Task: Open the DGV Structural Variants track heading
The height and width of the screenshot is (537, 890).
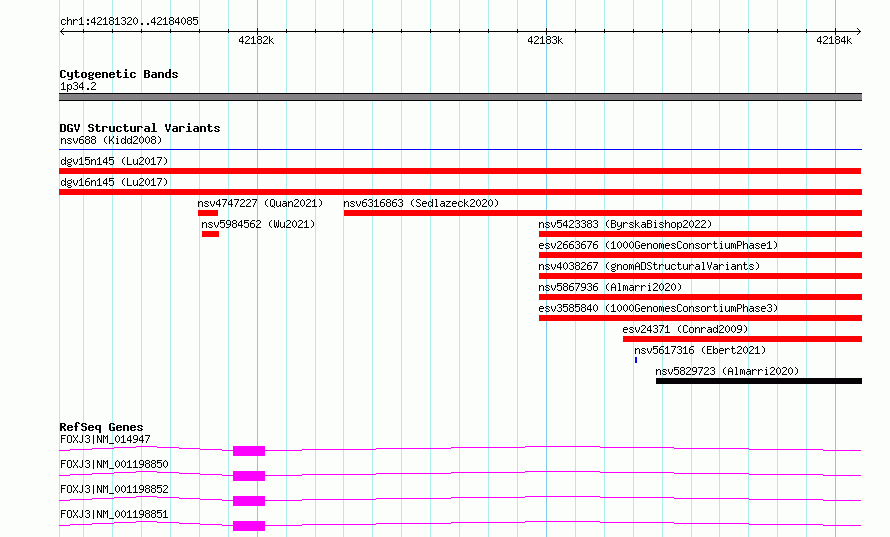Action: (x=140, y=128)
